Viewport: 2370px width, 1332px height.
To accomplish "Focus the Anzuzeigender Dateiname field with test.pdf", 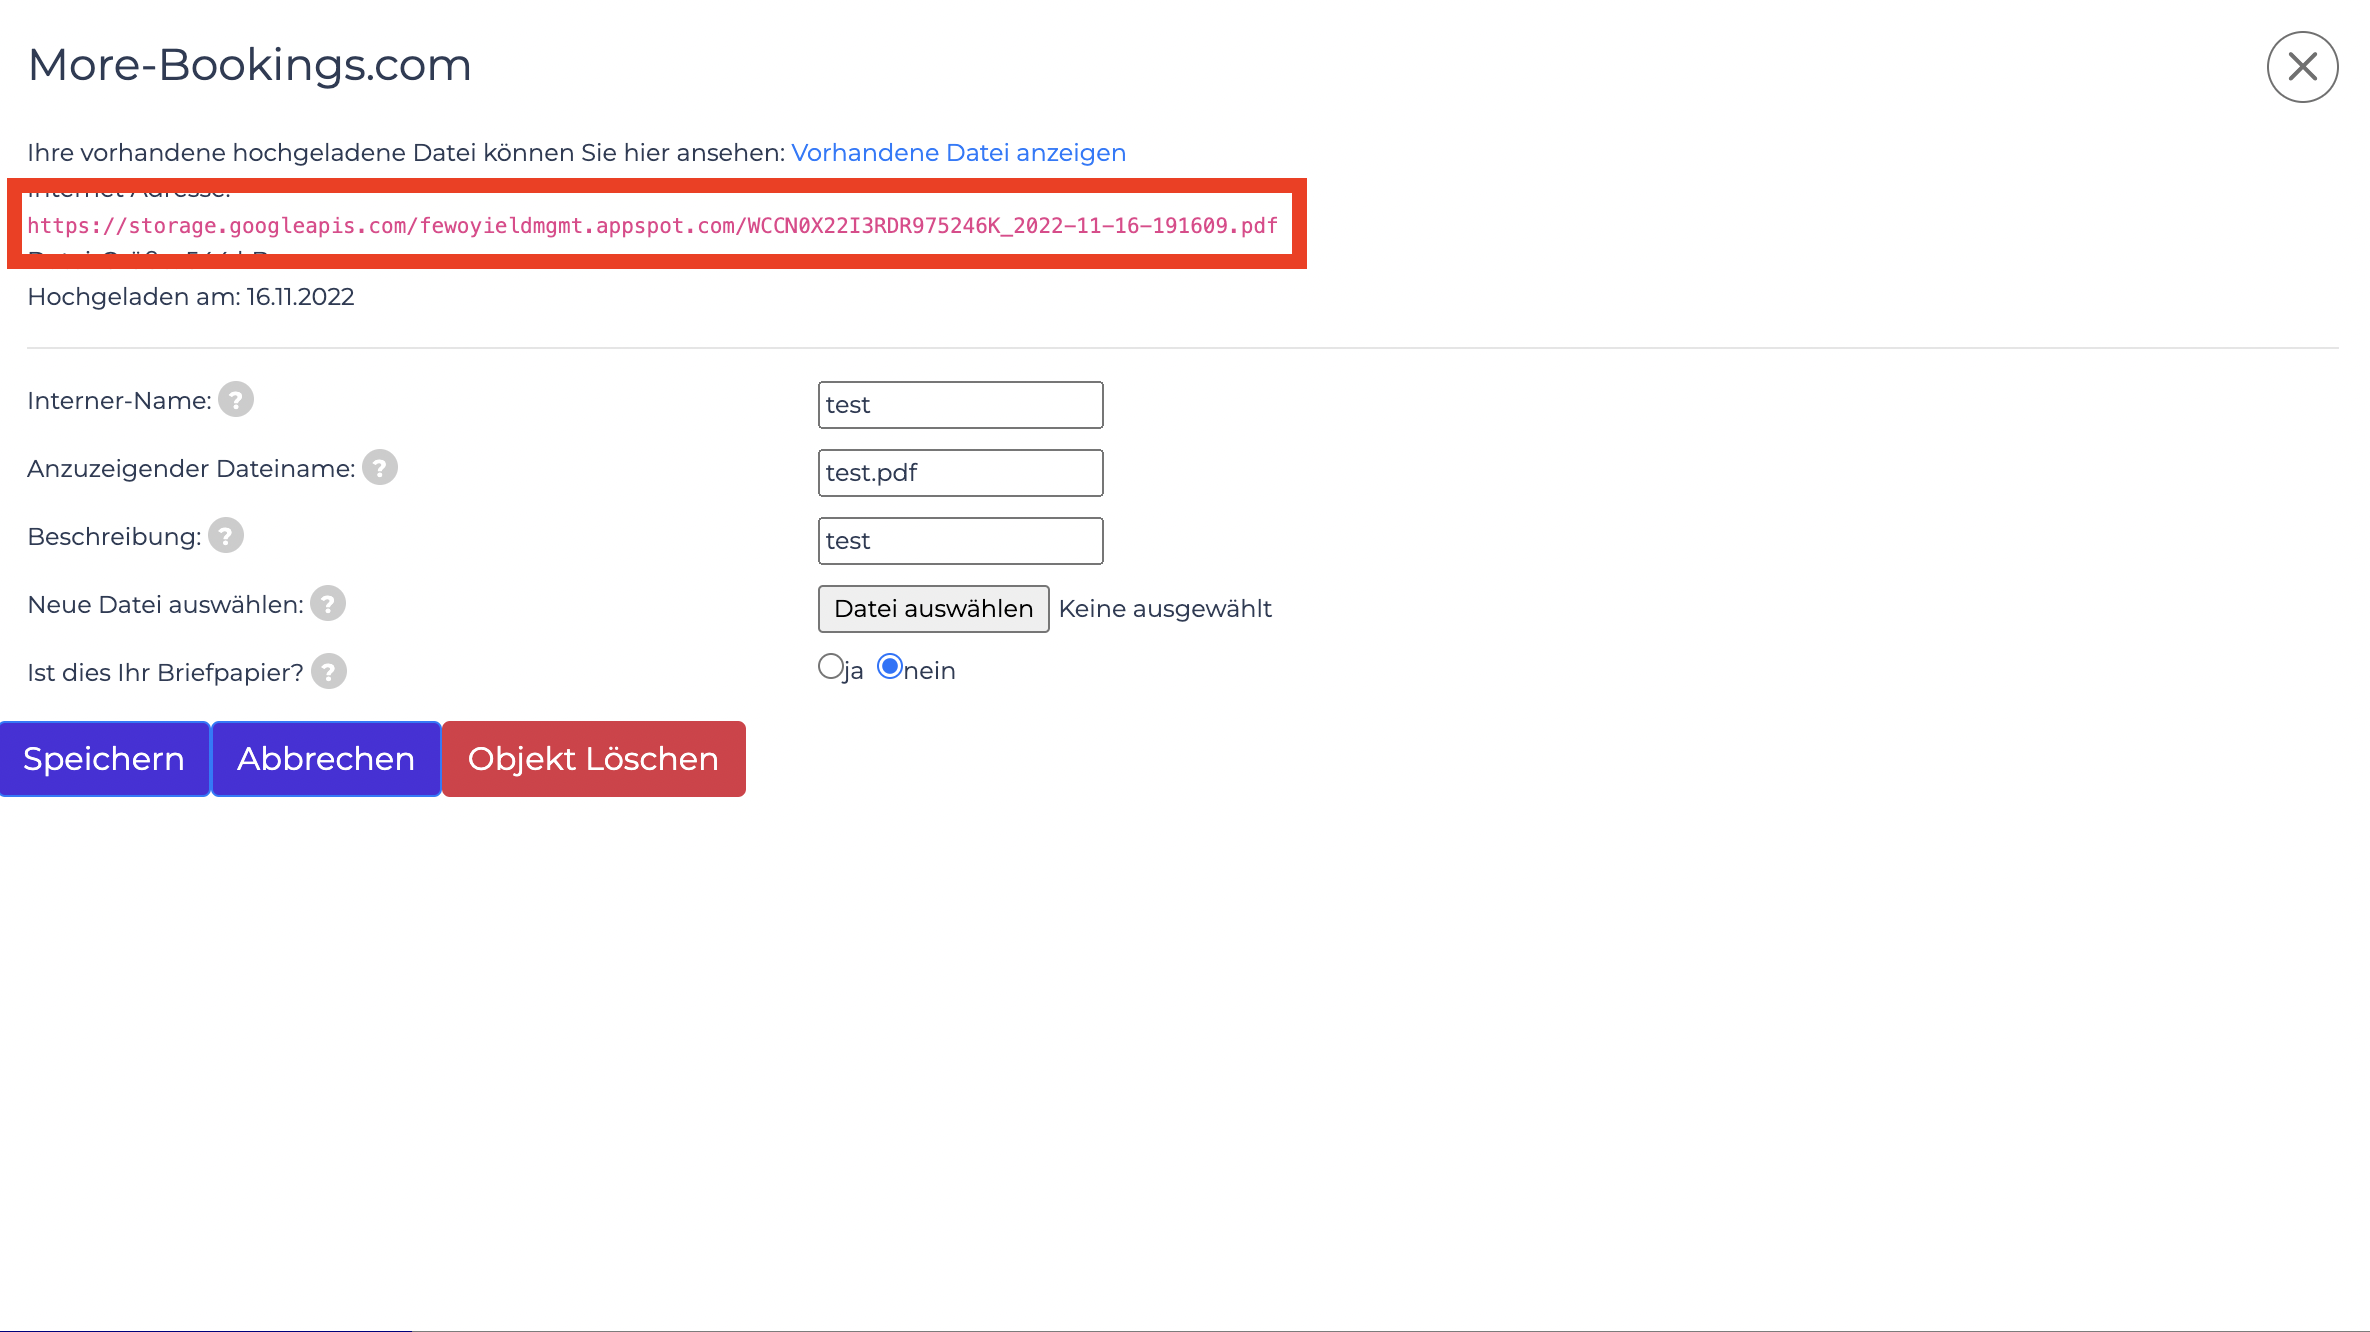I will click(x=961, y=473).
